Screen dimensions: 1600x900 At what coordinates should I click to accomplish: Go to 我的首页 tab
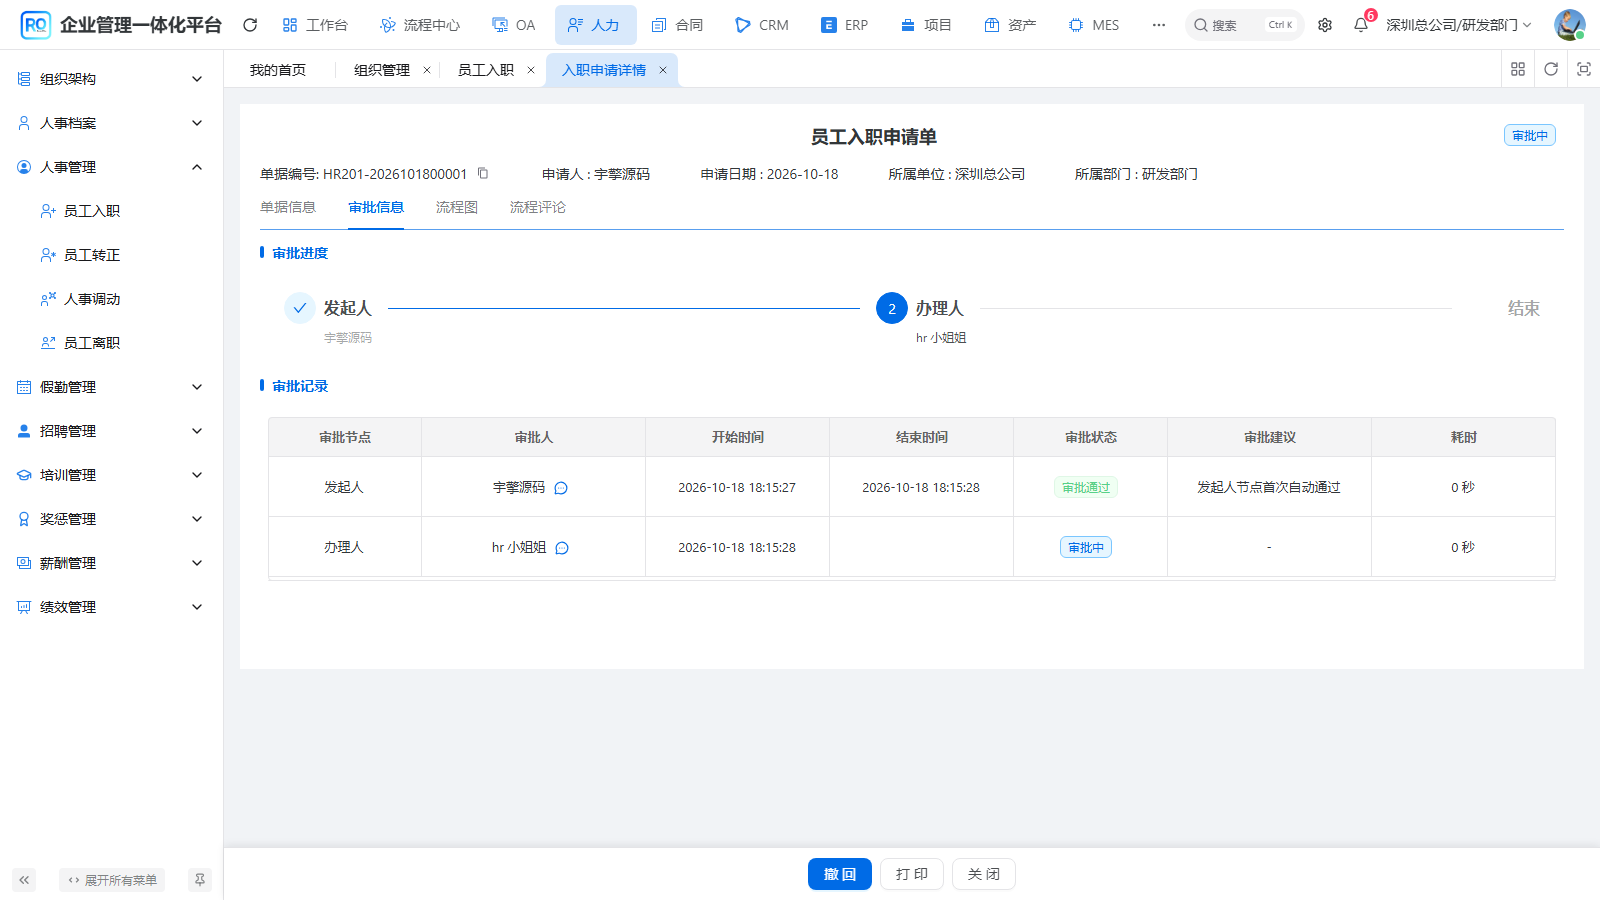[278, 70]
